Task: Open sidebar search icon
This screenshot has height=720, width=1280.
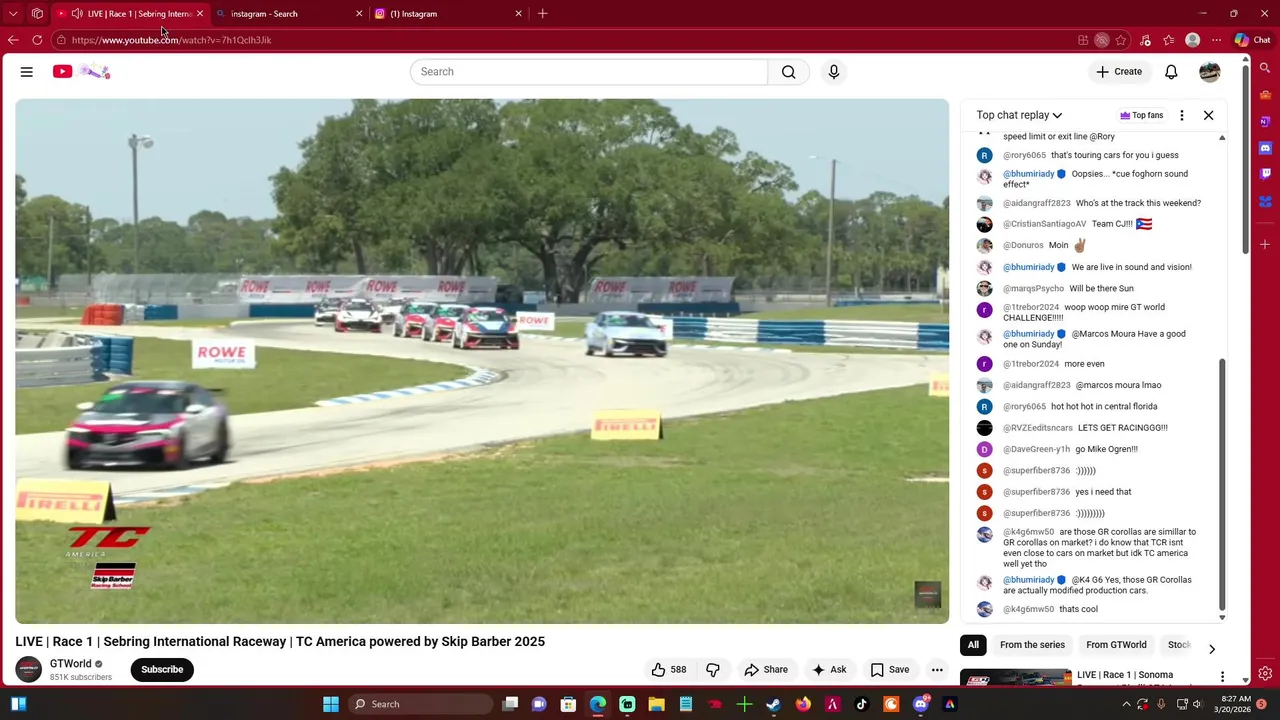Action: pyautogui.click(x=1265, y=68)
